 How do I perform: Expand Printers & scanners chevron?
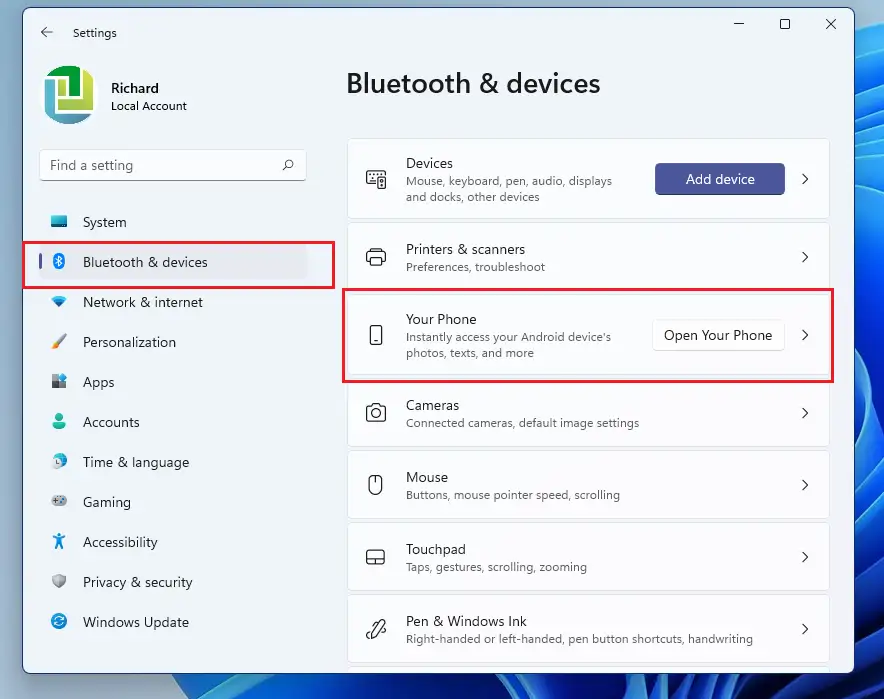click(x=805, y=257)
